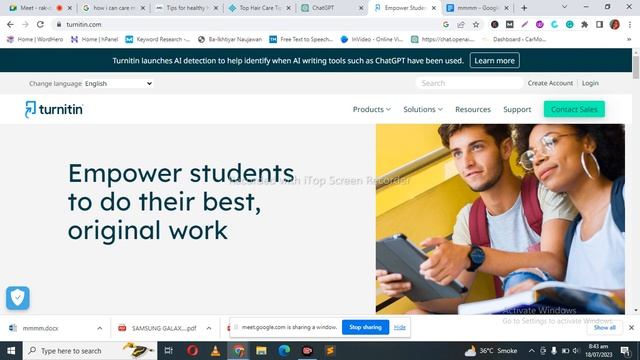Open the Home WordHero bookmark
The height and width of the screenshot is (360, 640).
pos(35,40)
